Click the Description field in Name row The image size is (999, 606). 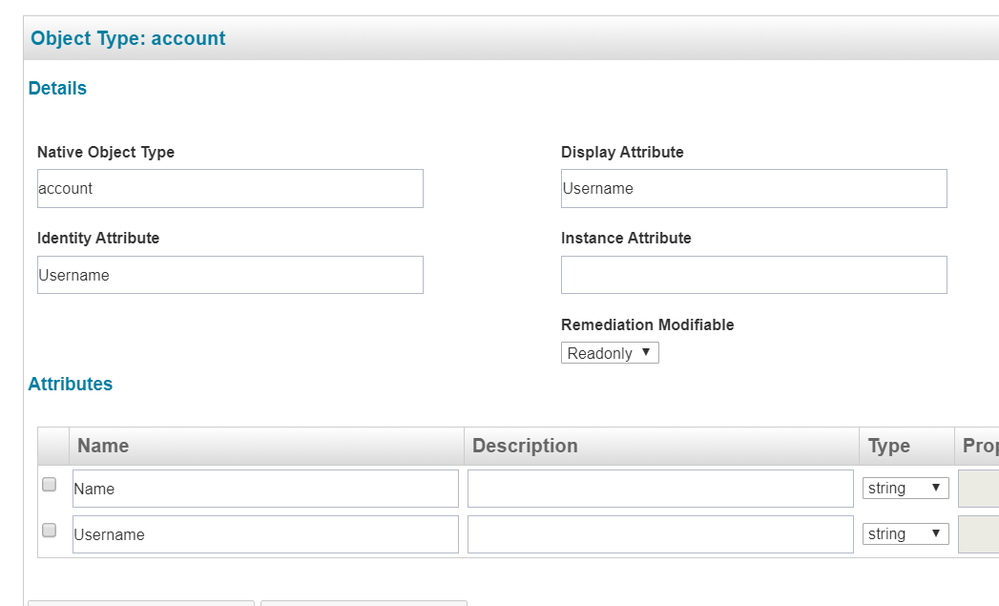(x=660, y=489)
